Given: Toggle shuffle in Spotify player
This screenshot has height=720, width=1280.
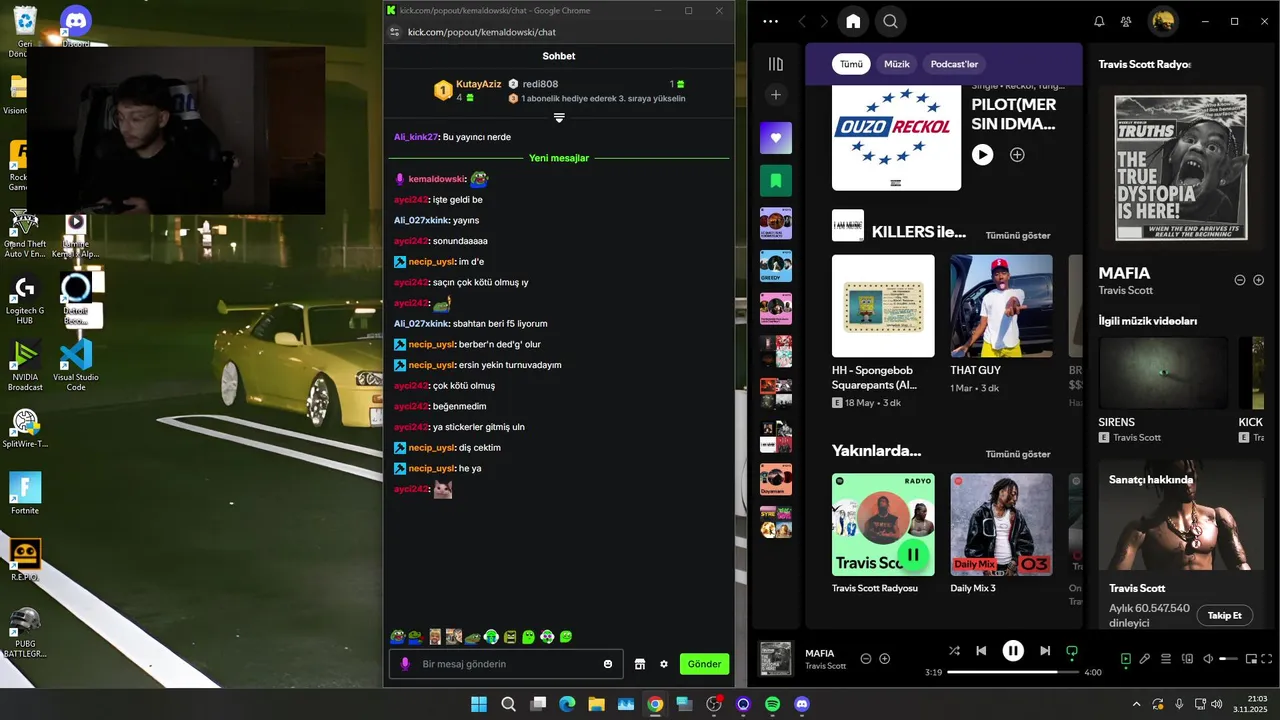Looking at the screenshot, I should point(954,651).
